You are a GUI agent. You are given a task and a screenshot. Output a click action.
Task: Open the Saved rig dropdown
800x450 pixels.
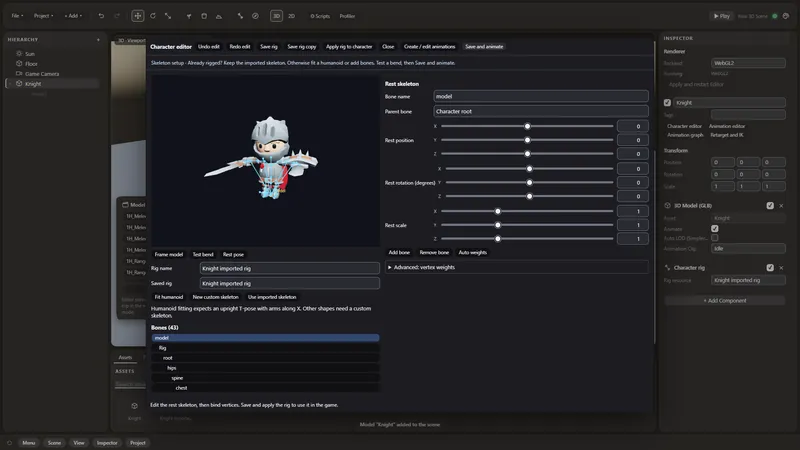[289, 283]
